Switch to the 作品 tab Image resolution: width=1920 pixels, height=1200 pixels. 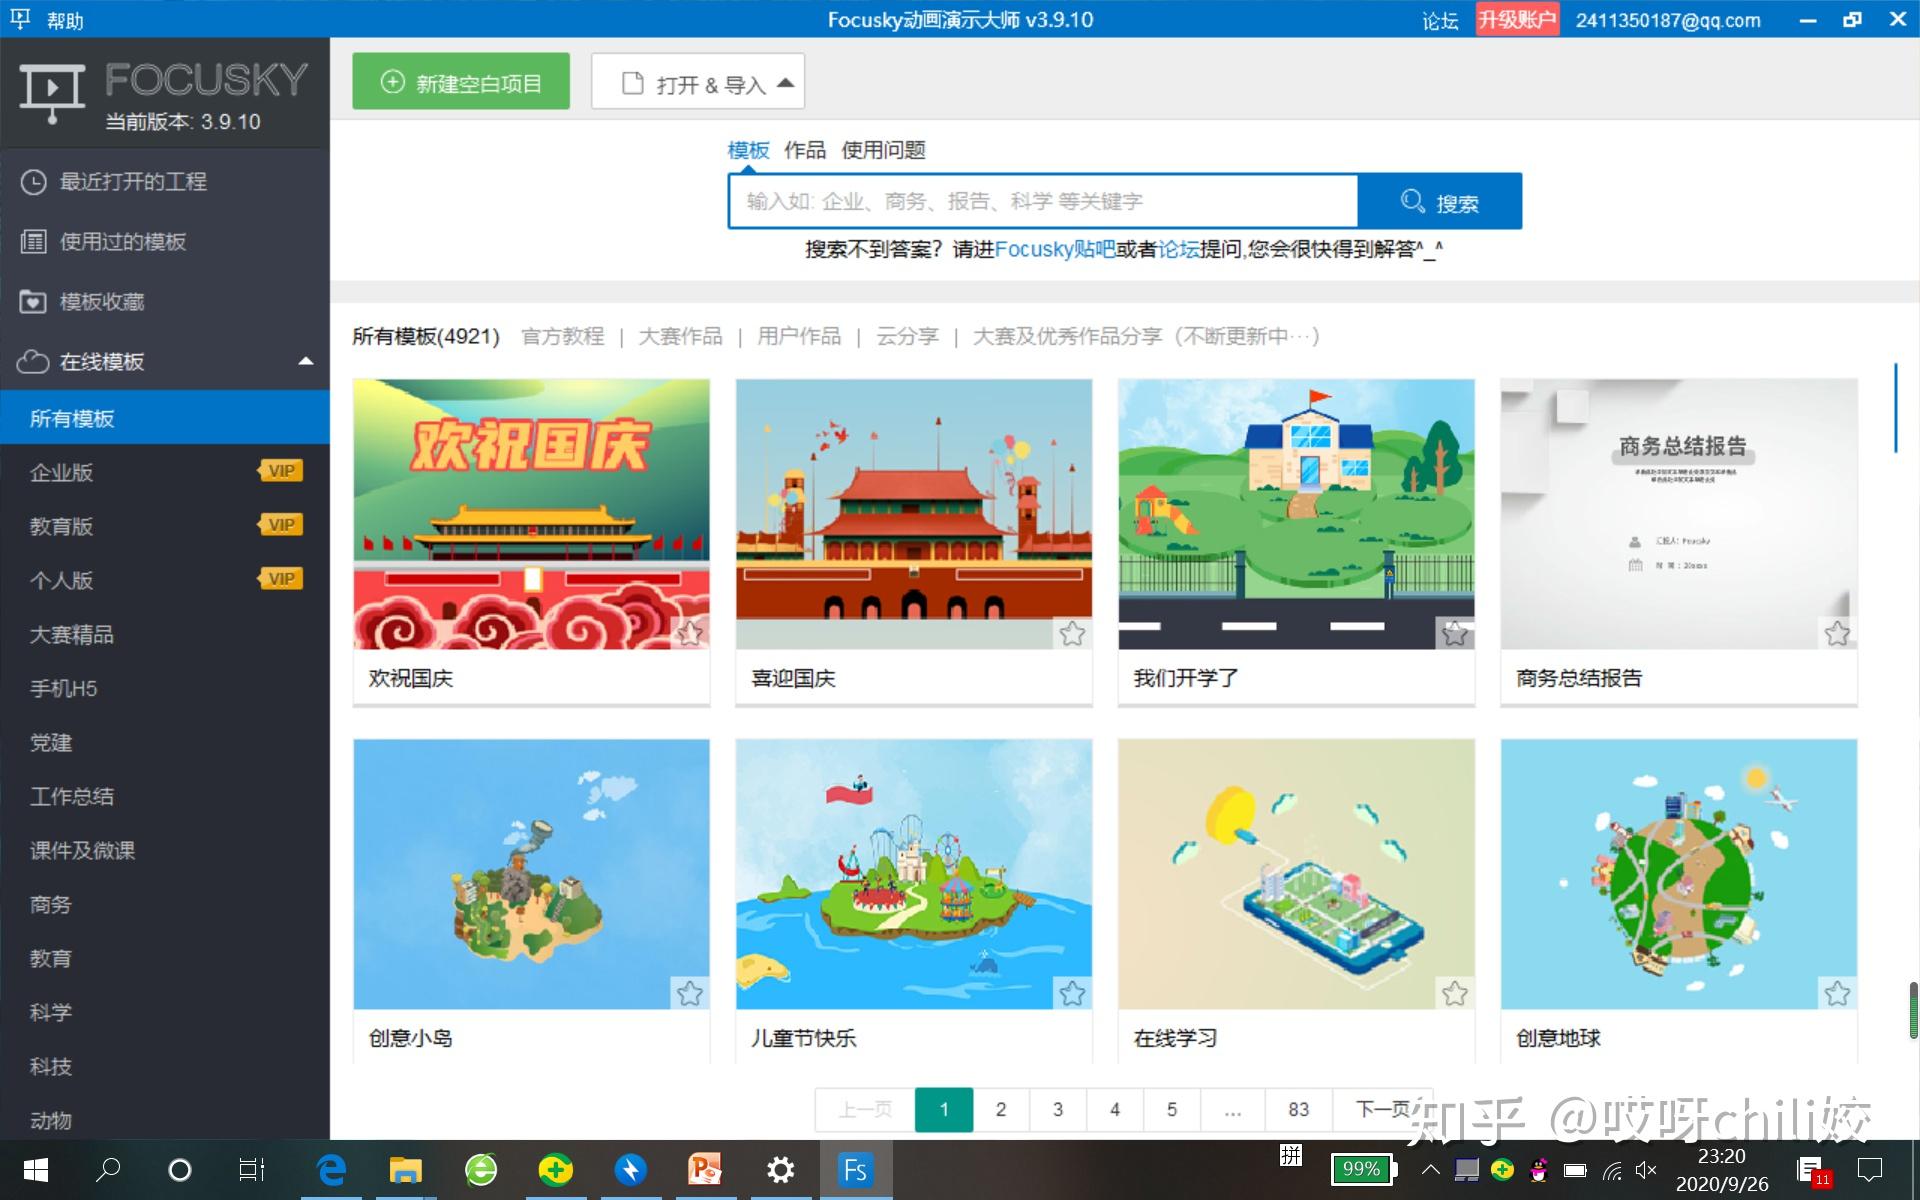click(804, 150)
